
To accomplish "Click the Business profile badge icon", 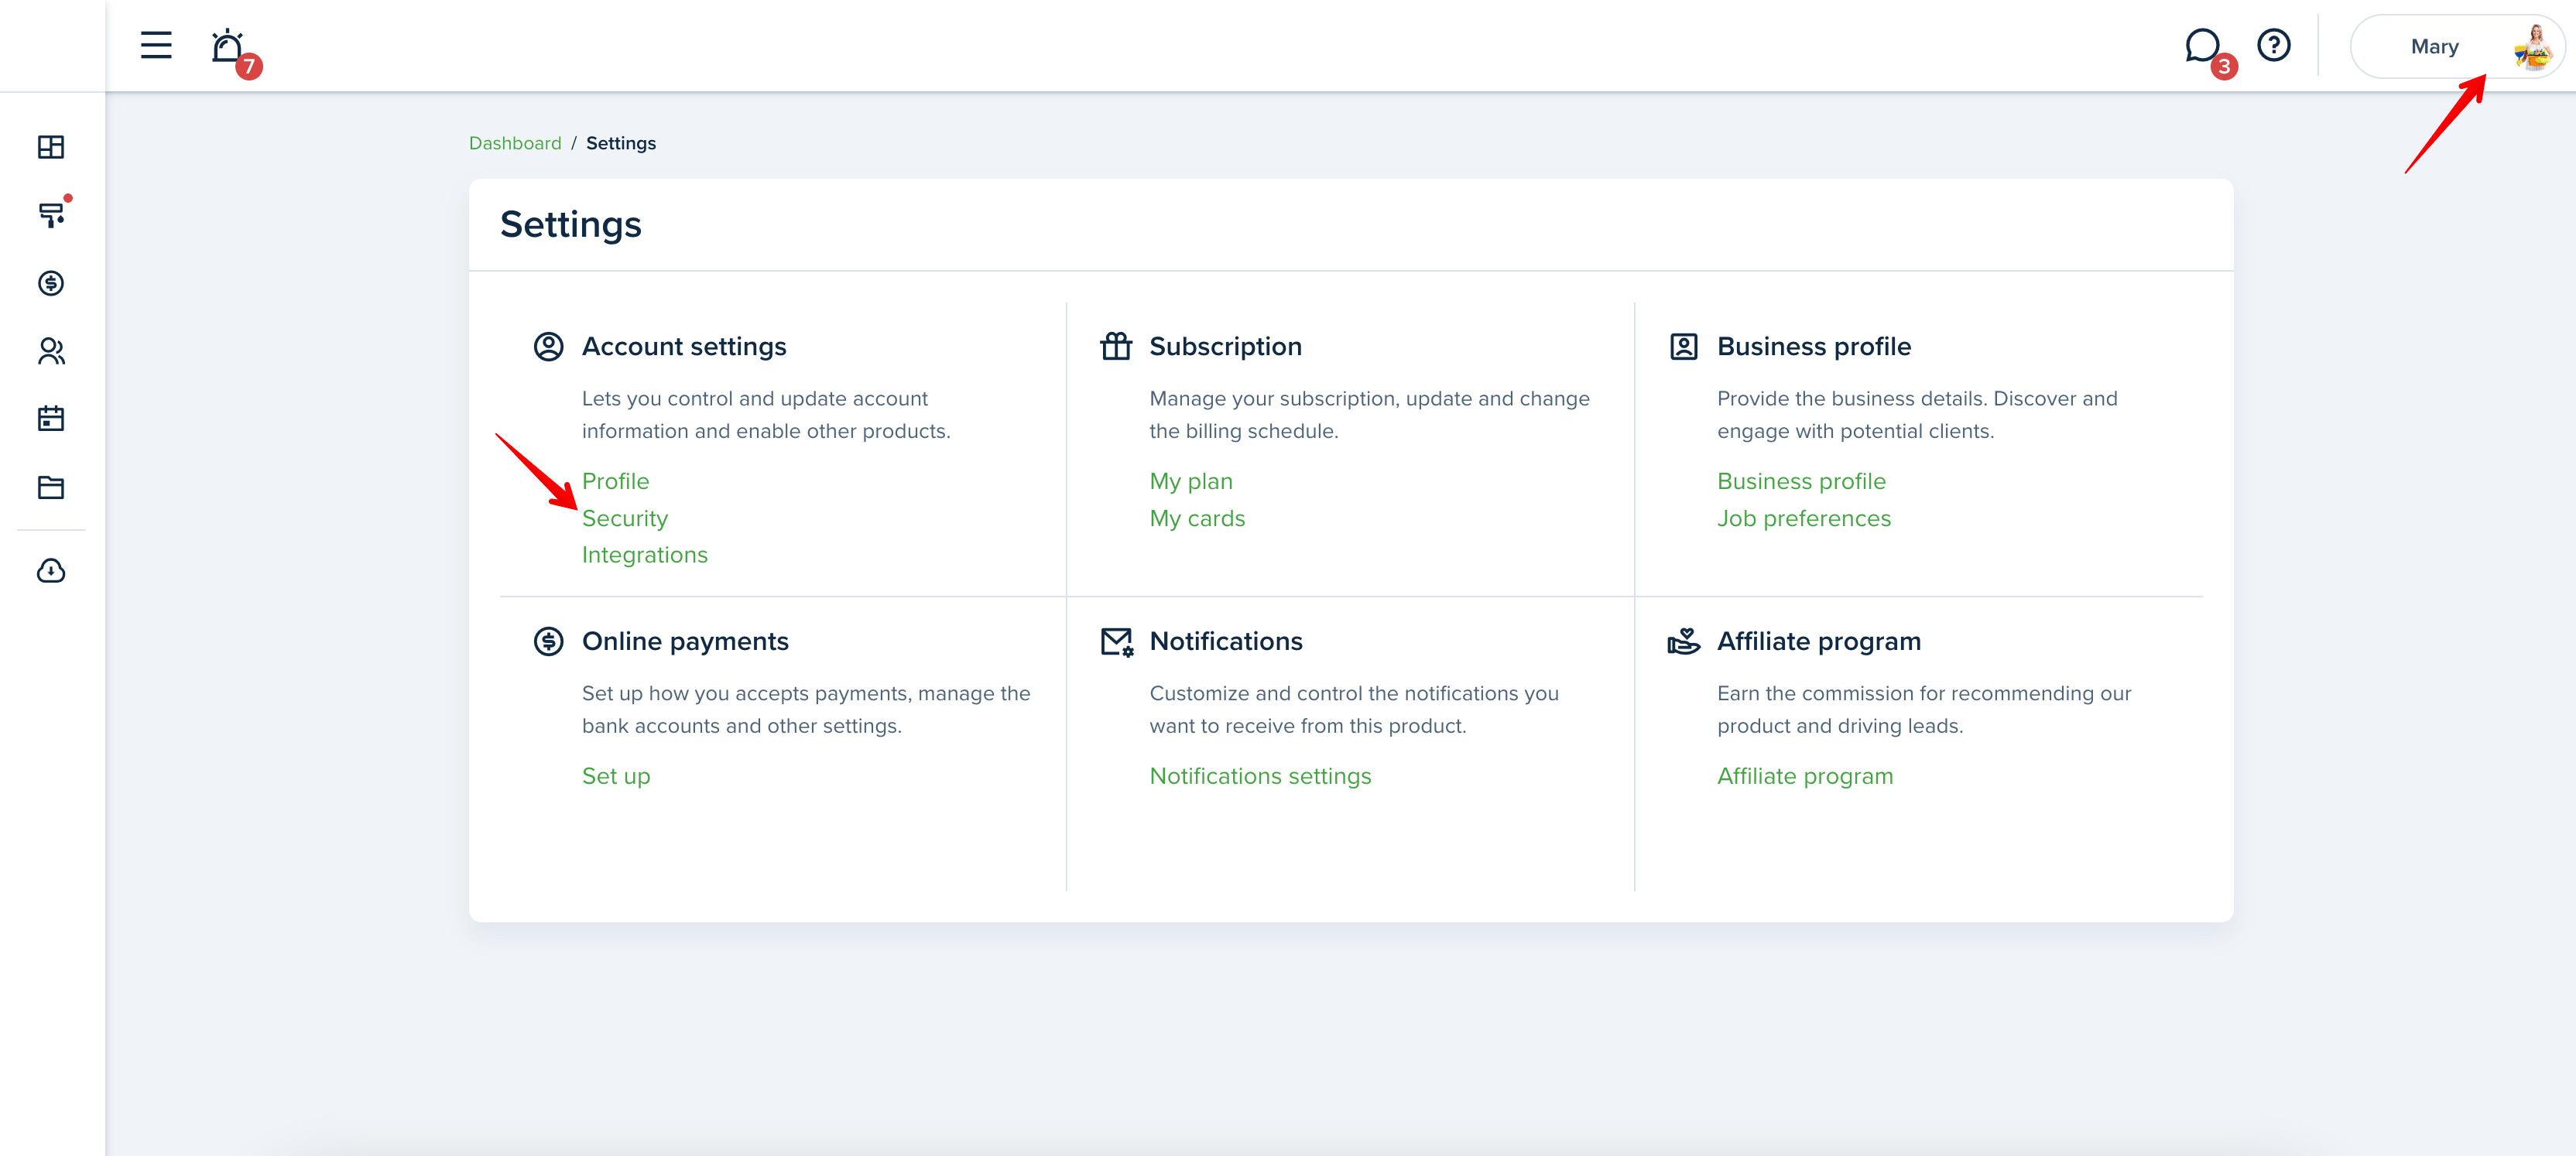I will click(x=1684, y=346).
